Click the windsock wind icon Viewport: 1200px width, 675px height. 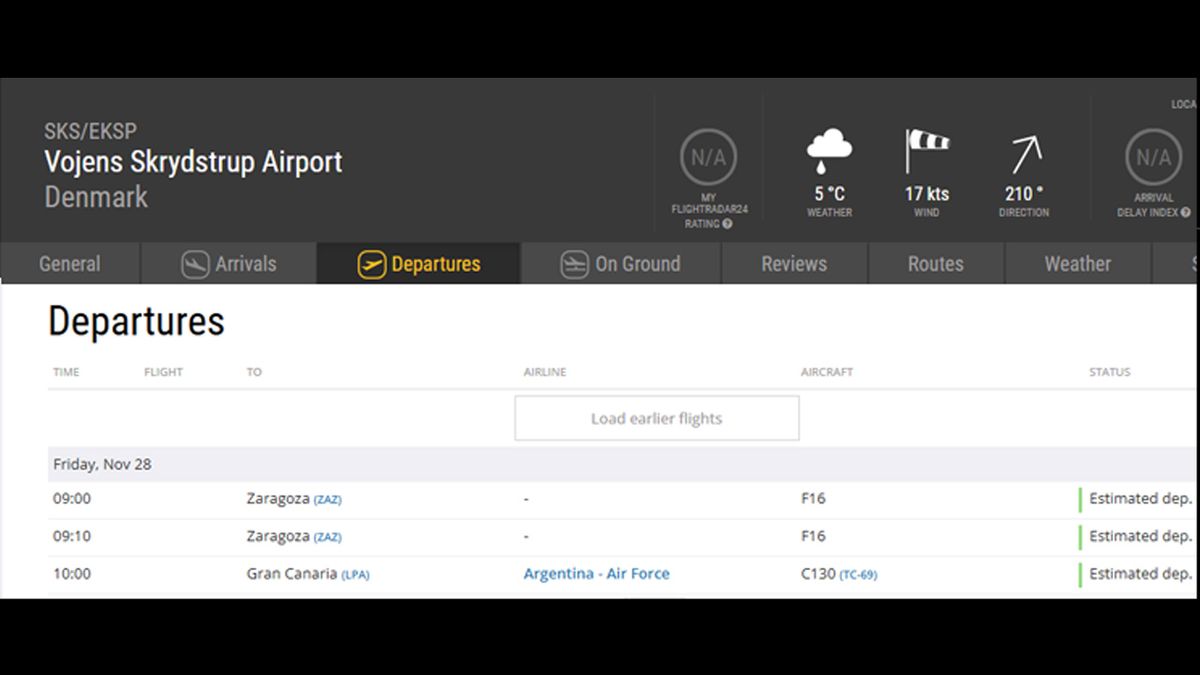pos(926,151)
